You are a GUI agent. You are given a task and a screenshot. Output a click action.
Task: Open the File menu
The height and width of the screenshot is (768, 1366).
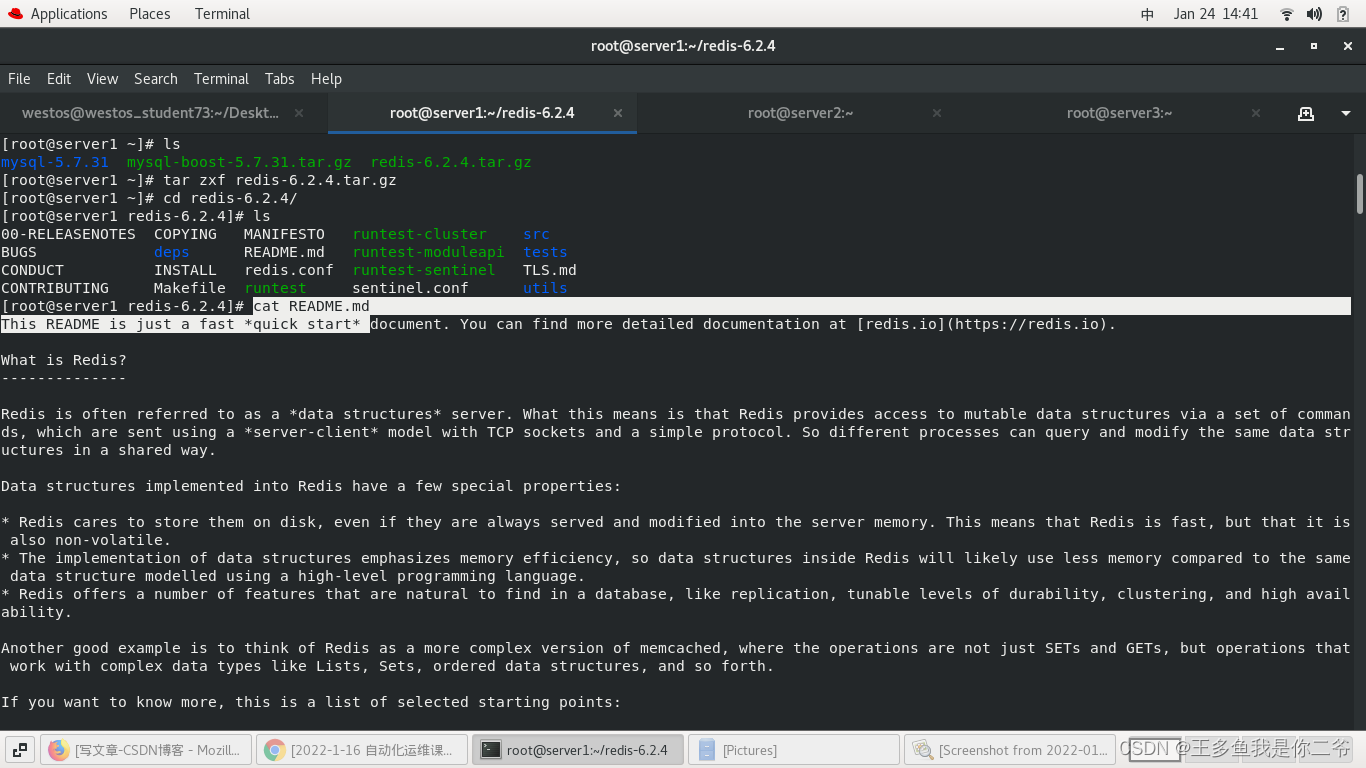pyautogui.click(x=19, y=79)
